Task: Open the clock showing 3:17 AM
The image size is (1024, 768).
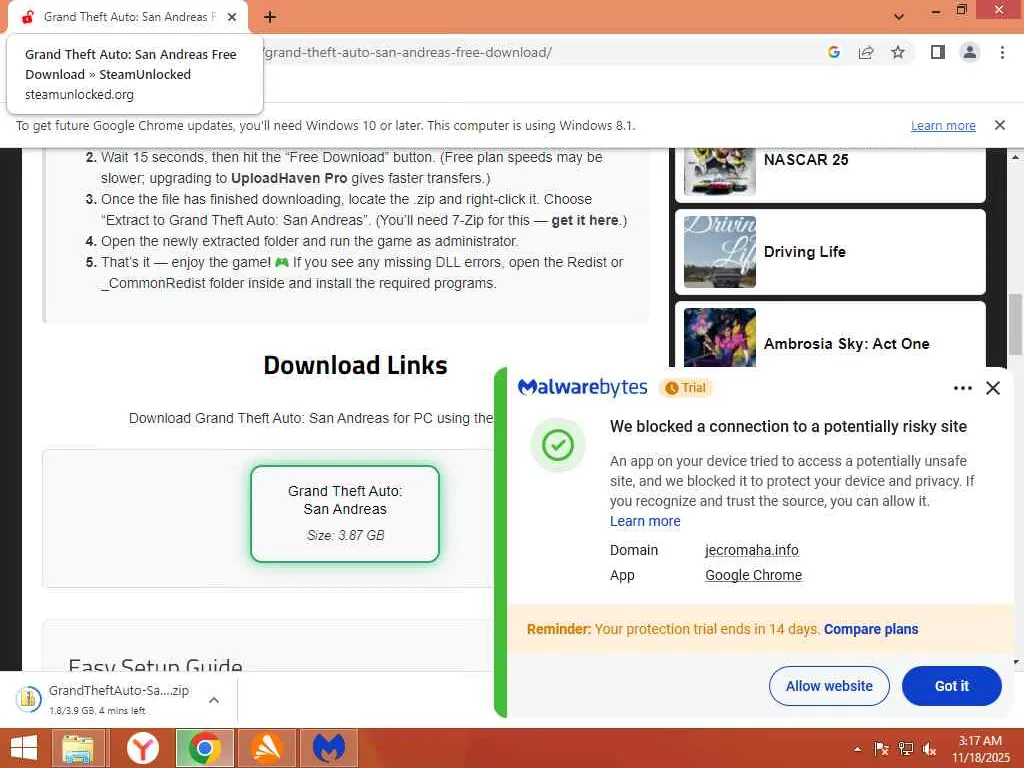Action: click(980, 748)
